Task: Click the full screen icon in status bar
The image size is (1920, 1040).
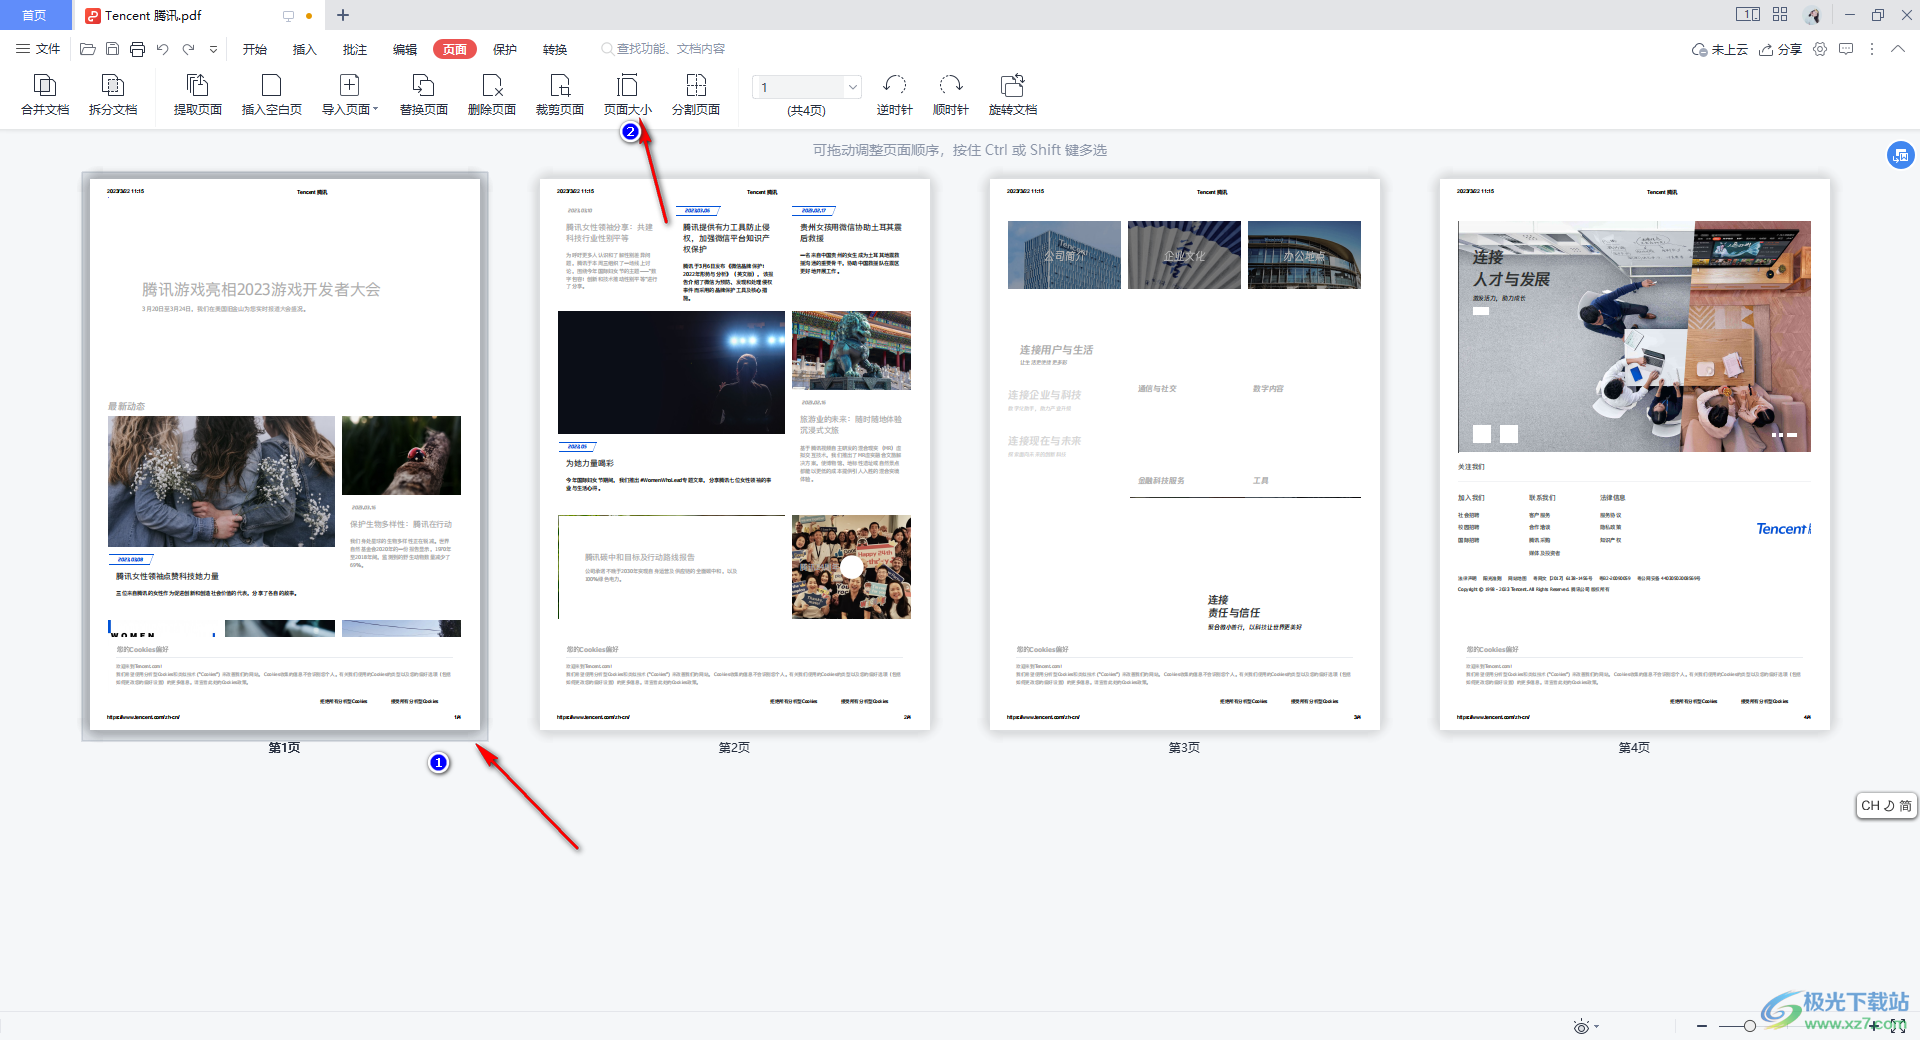Action: (1897, 1026)
